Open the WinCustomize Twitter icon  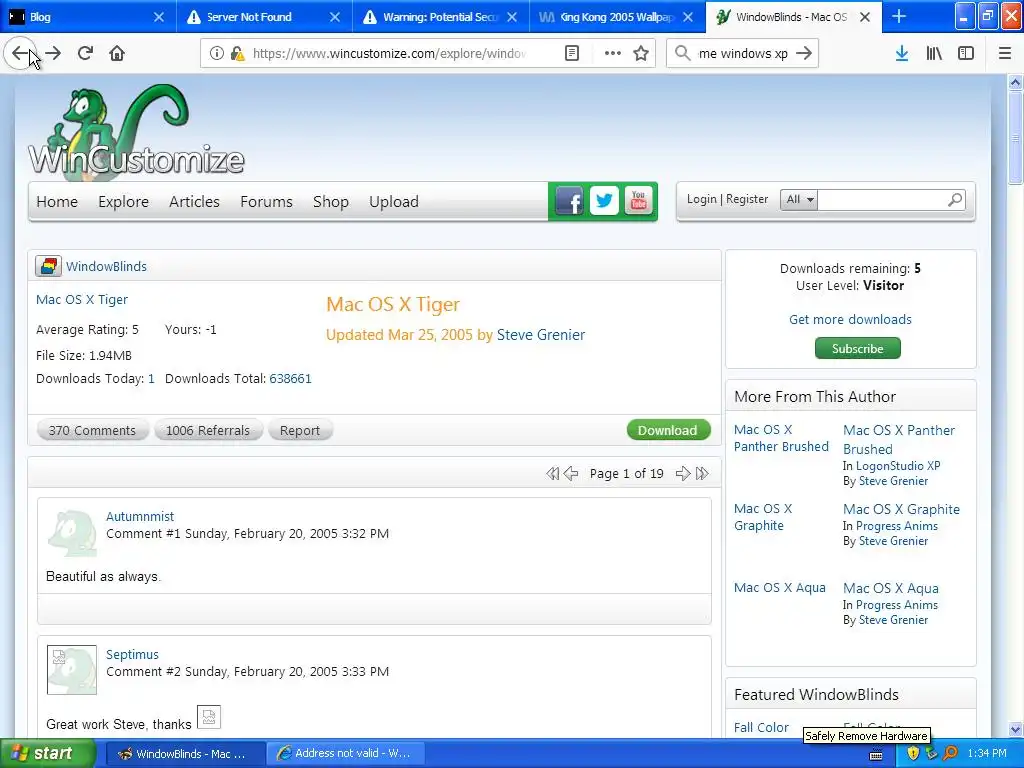[604, 201]
